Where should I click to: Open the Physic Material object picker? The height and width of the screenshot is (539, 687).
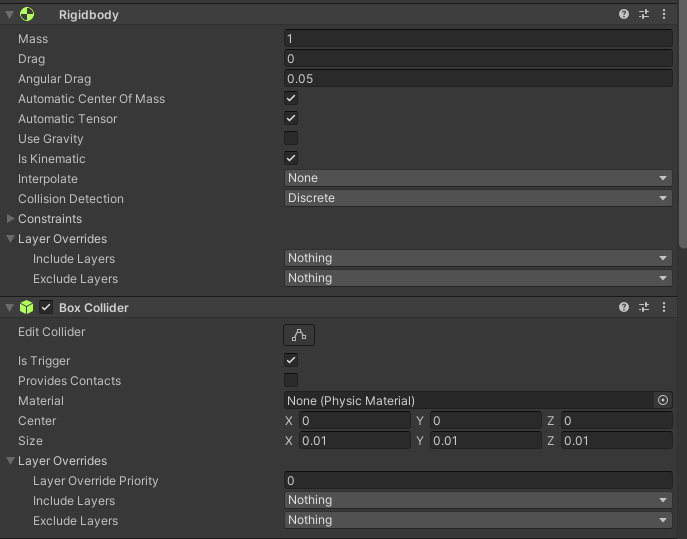662,401
